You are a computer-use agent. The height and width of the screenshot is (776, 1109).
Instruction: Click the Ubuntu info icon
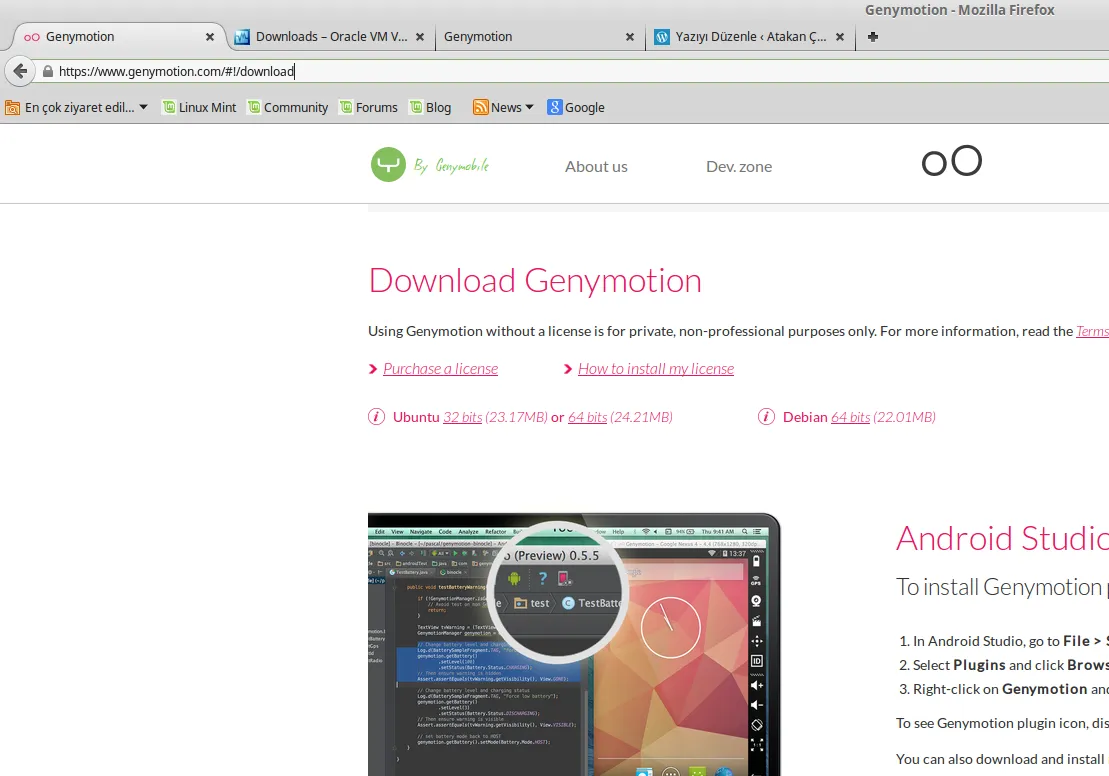(376, 417)
